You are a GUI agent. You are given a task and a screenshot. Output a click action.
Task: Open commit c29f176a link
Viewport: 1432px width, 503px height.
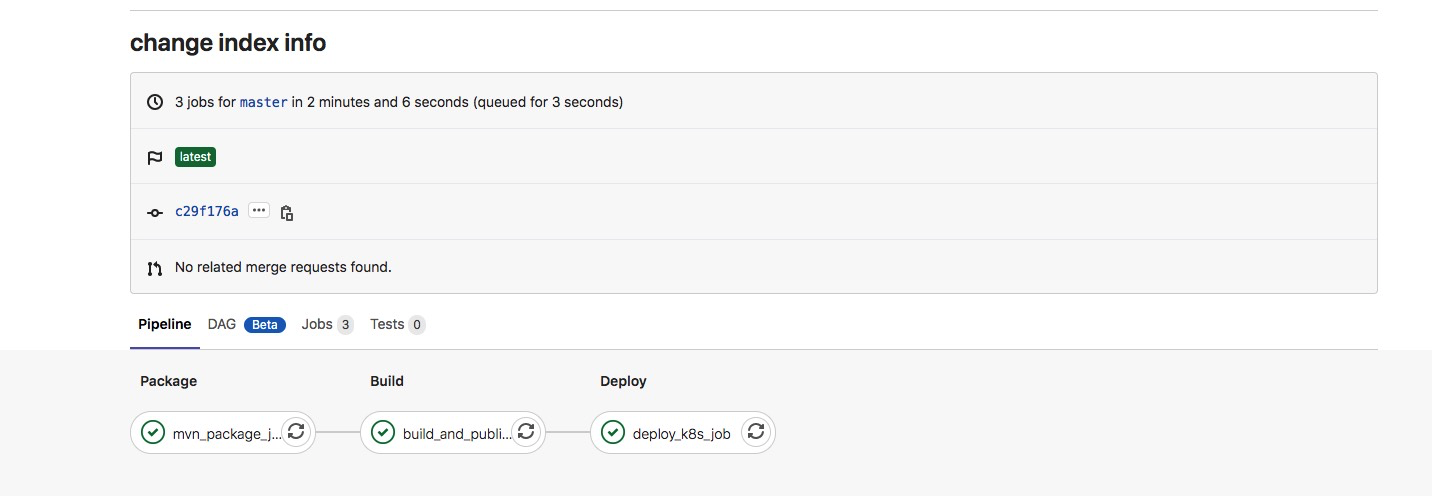click(x=207, y=211)
